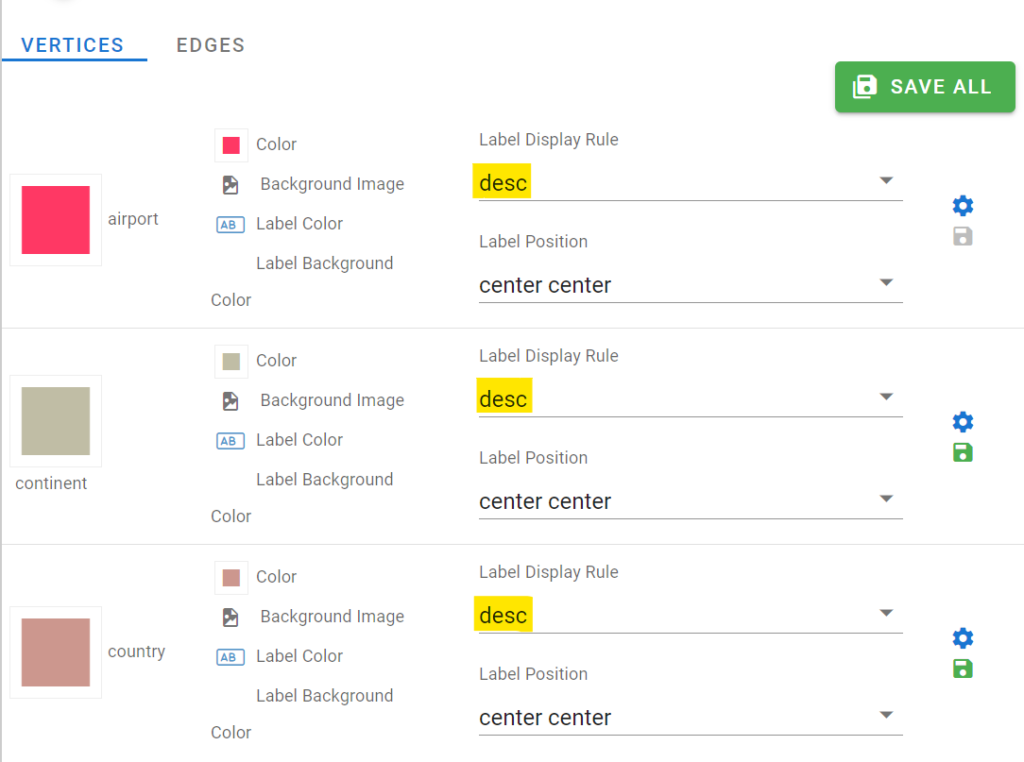Screen dimensions: 1024x762
Task: Click Label Color icon for continent
Action: [231, 441]
